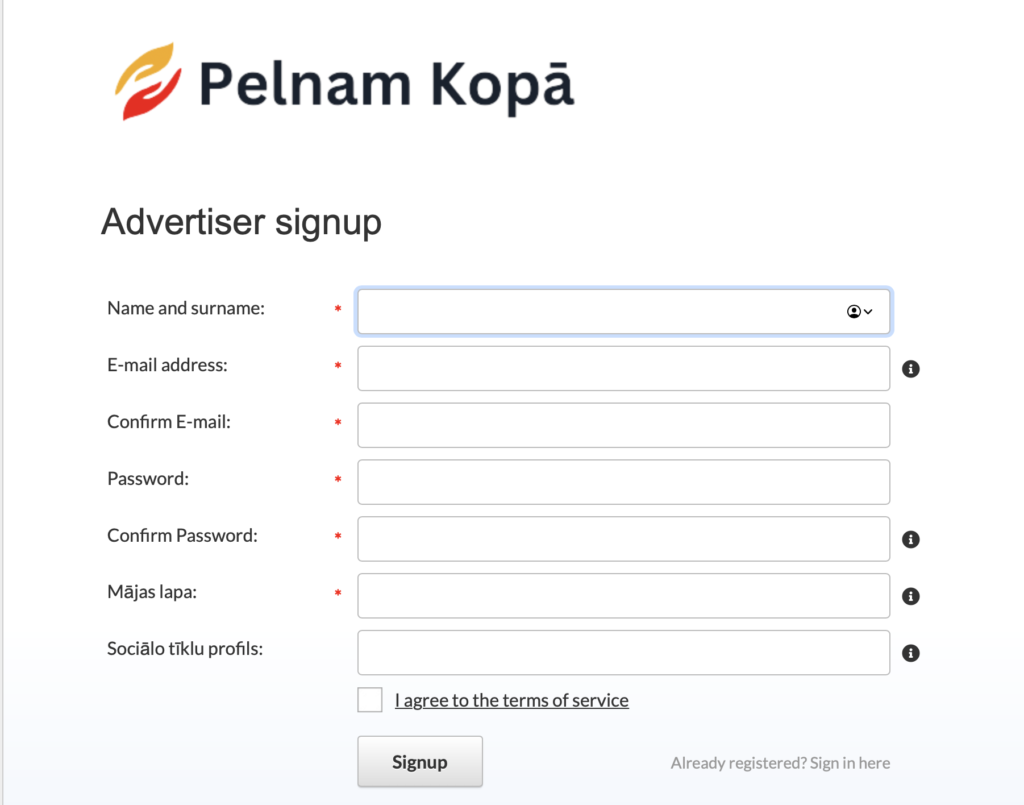Click info icon beside E-mail address field
The image size is (1024, 805).
[910, 369]
